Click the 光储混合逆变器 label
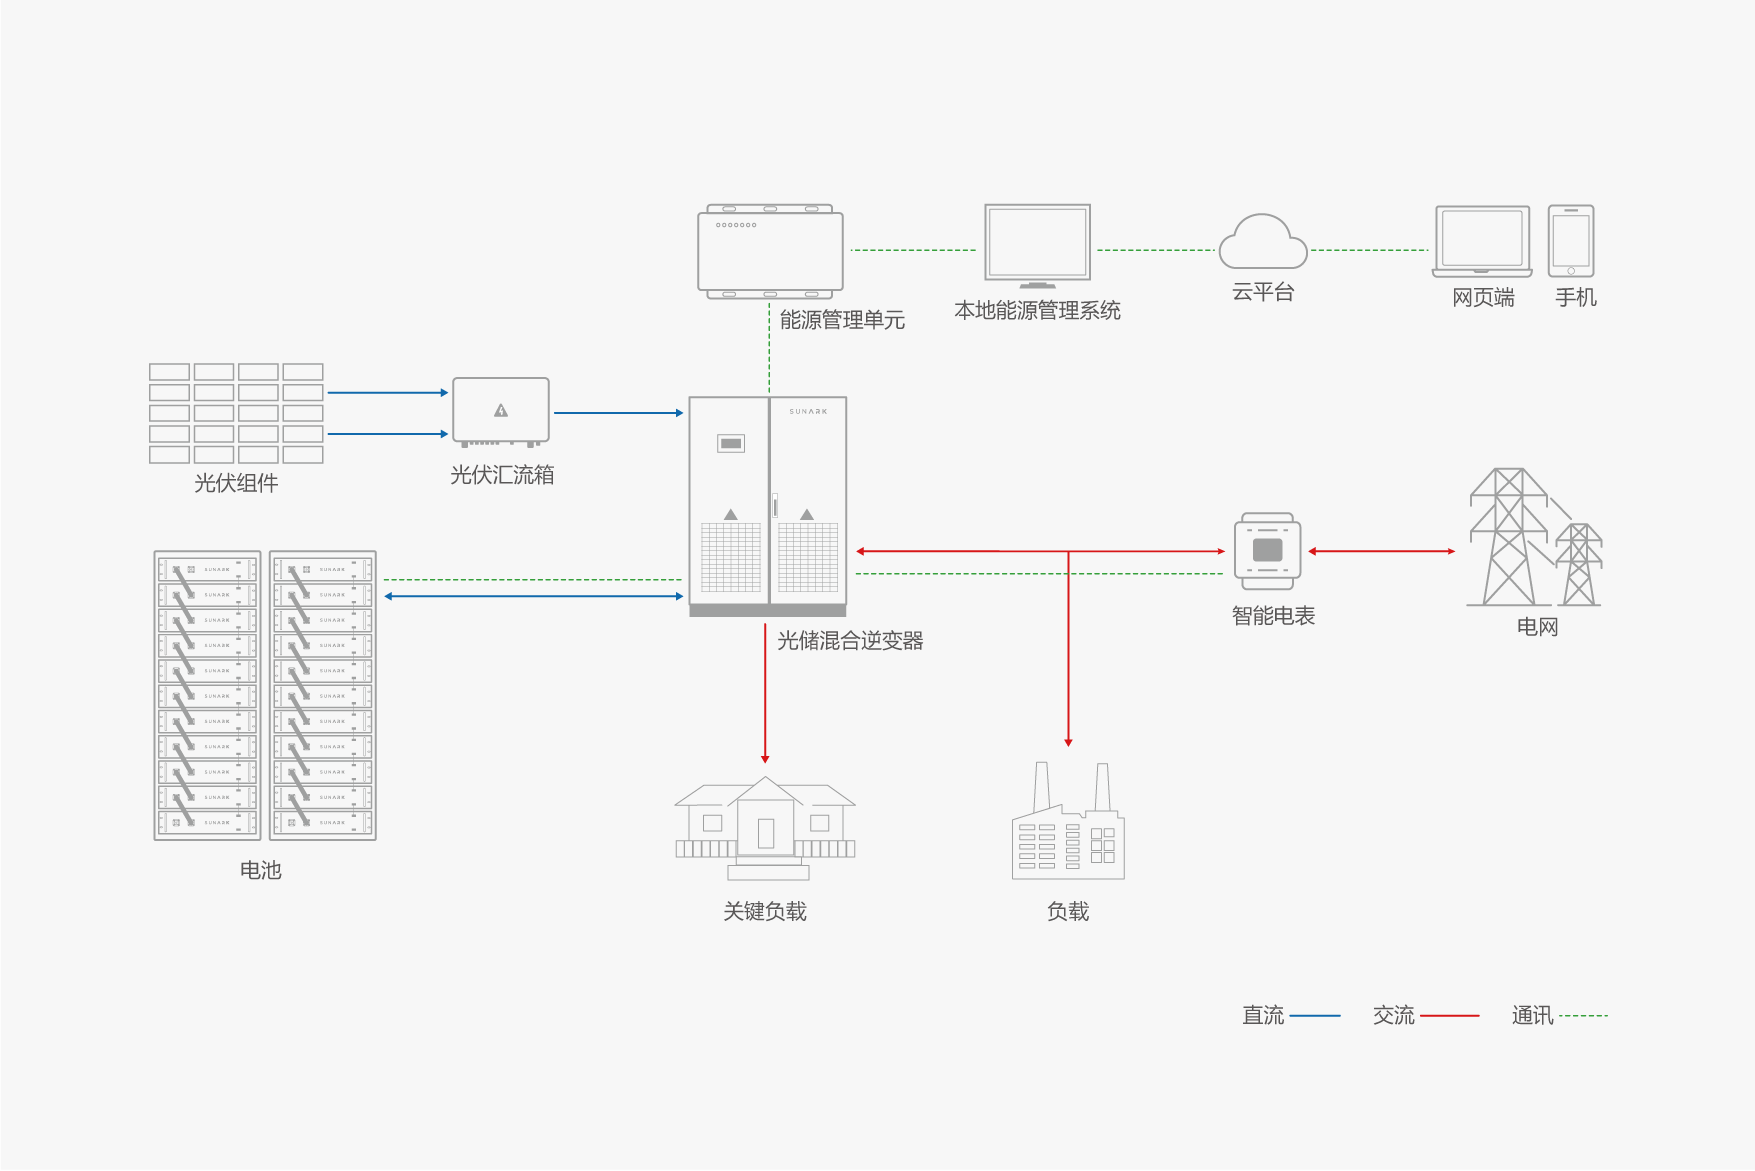 click(850, 641)
